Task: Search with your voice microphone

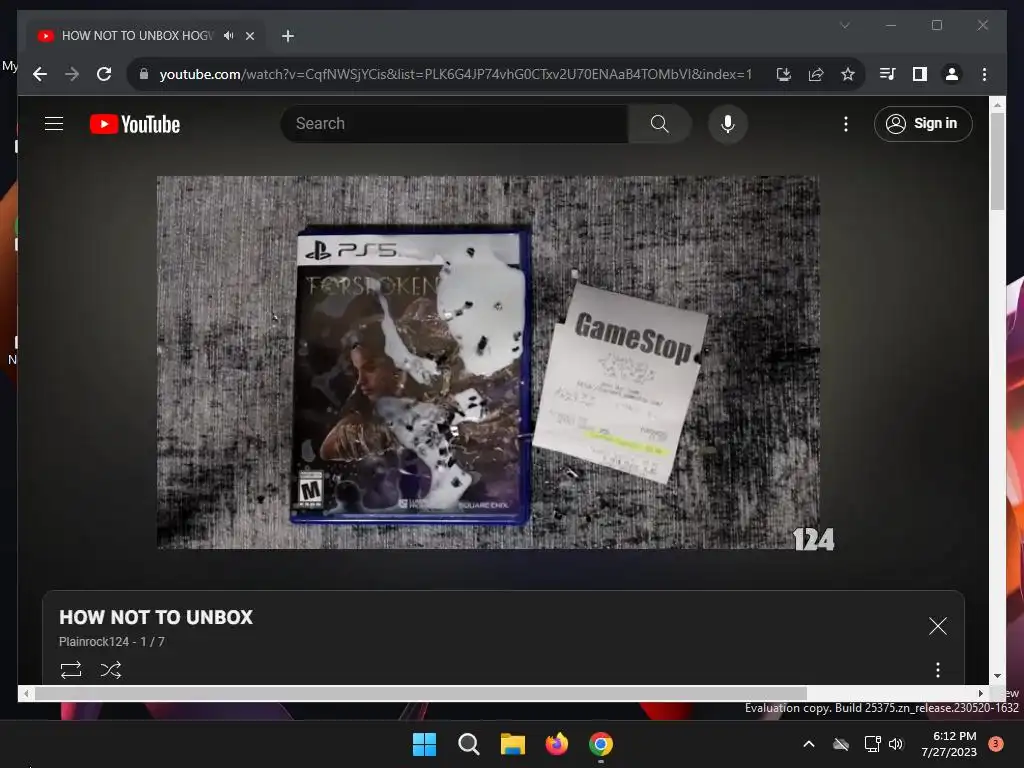Action: pyautogui.click(x=728, y=123)
